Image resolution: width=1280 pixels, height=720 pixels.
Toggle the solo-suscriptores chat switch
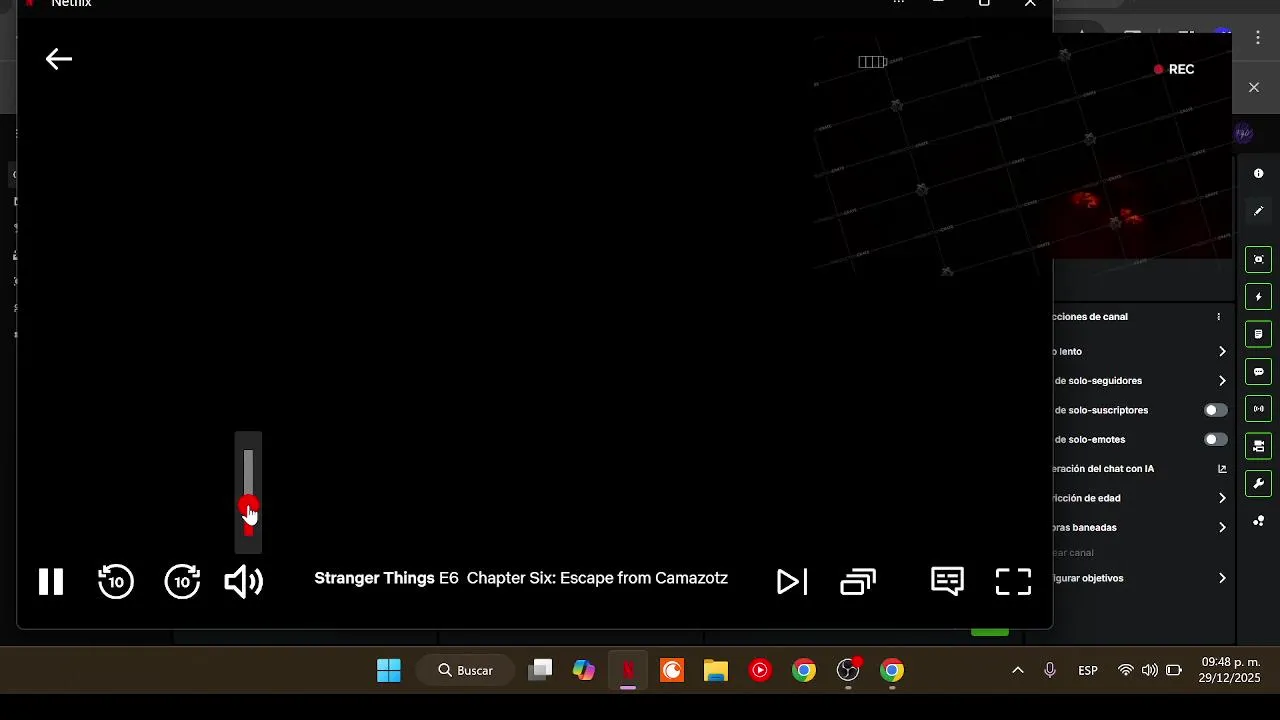[x=1216, y=410]
